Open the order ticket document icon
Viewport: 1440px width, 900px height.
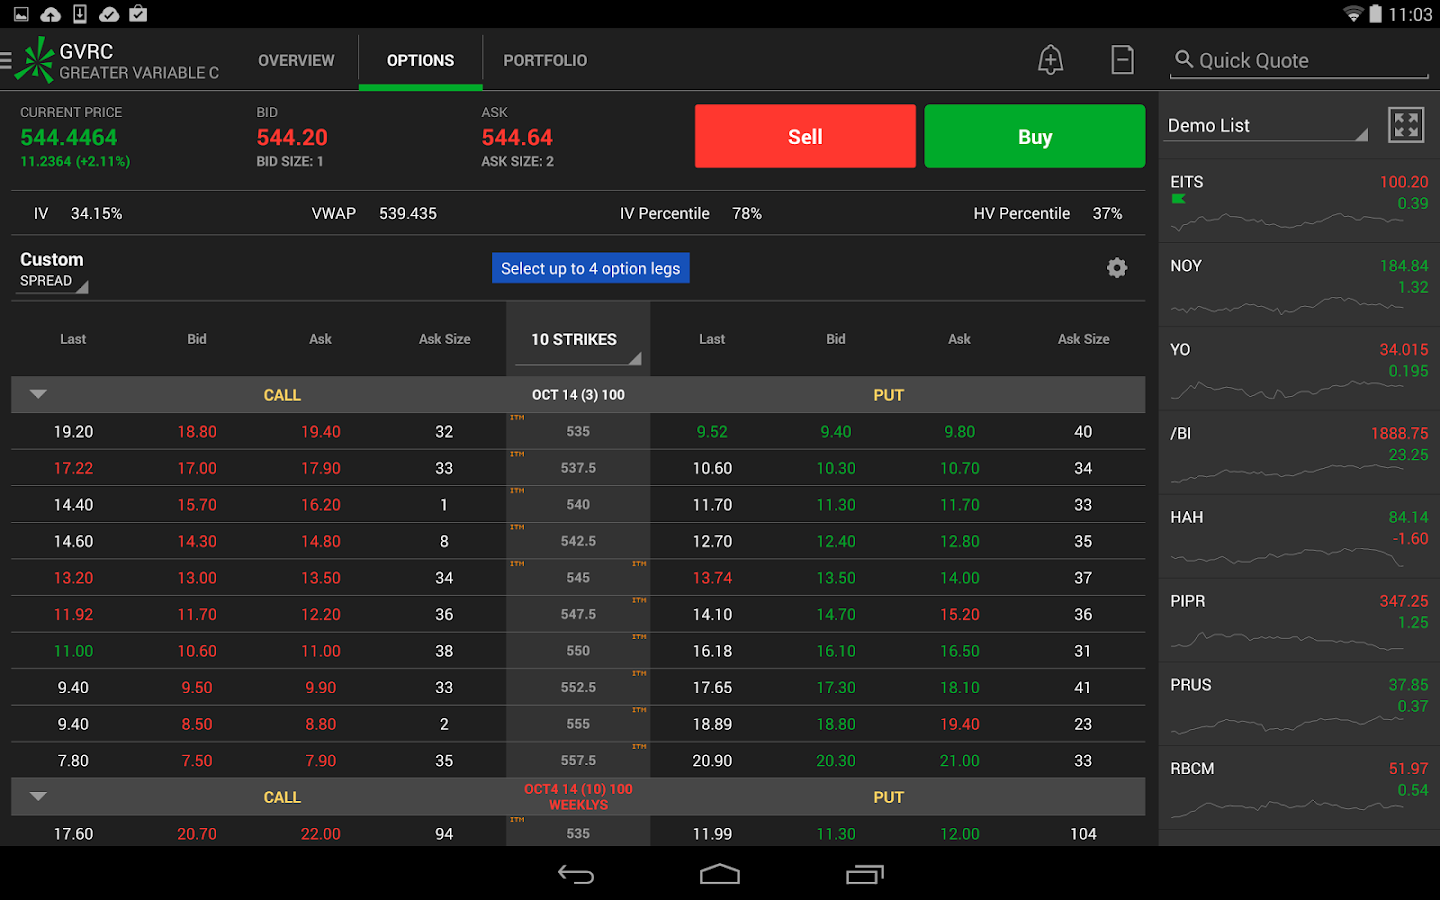tap(1122, 60)
